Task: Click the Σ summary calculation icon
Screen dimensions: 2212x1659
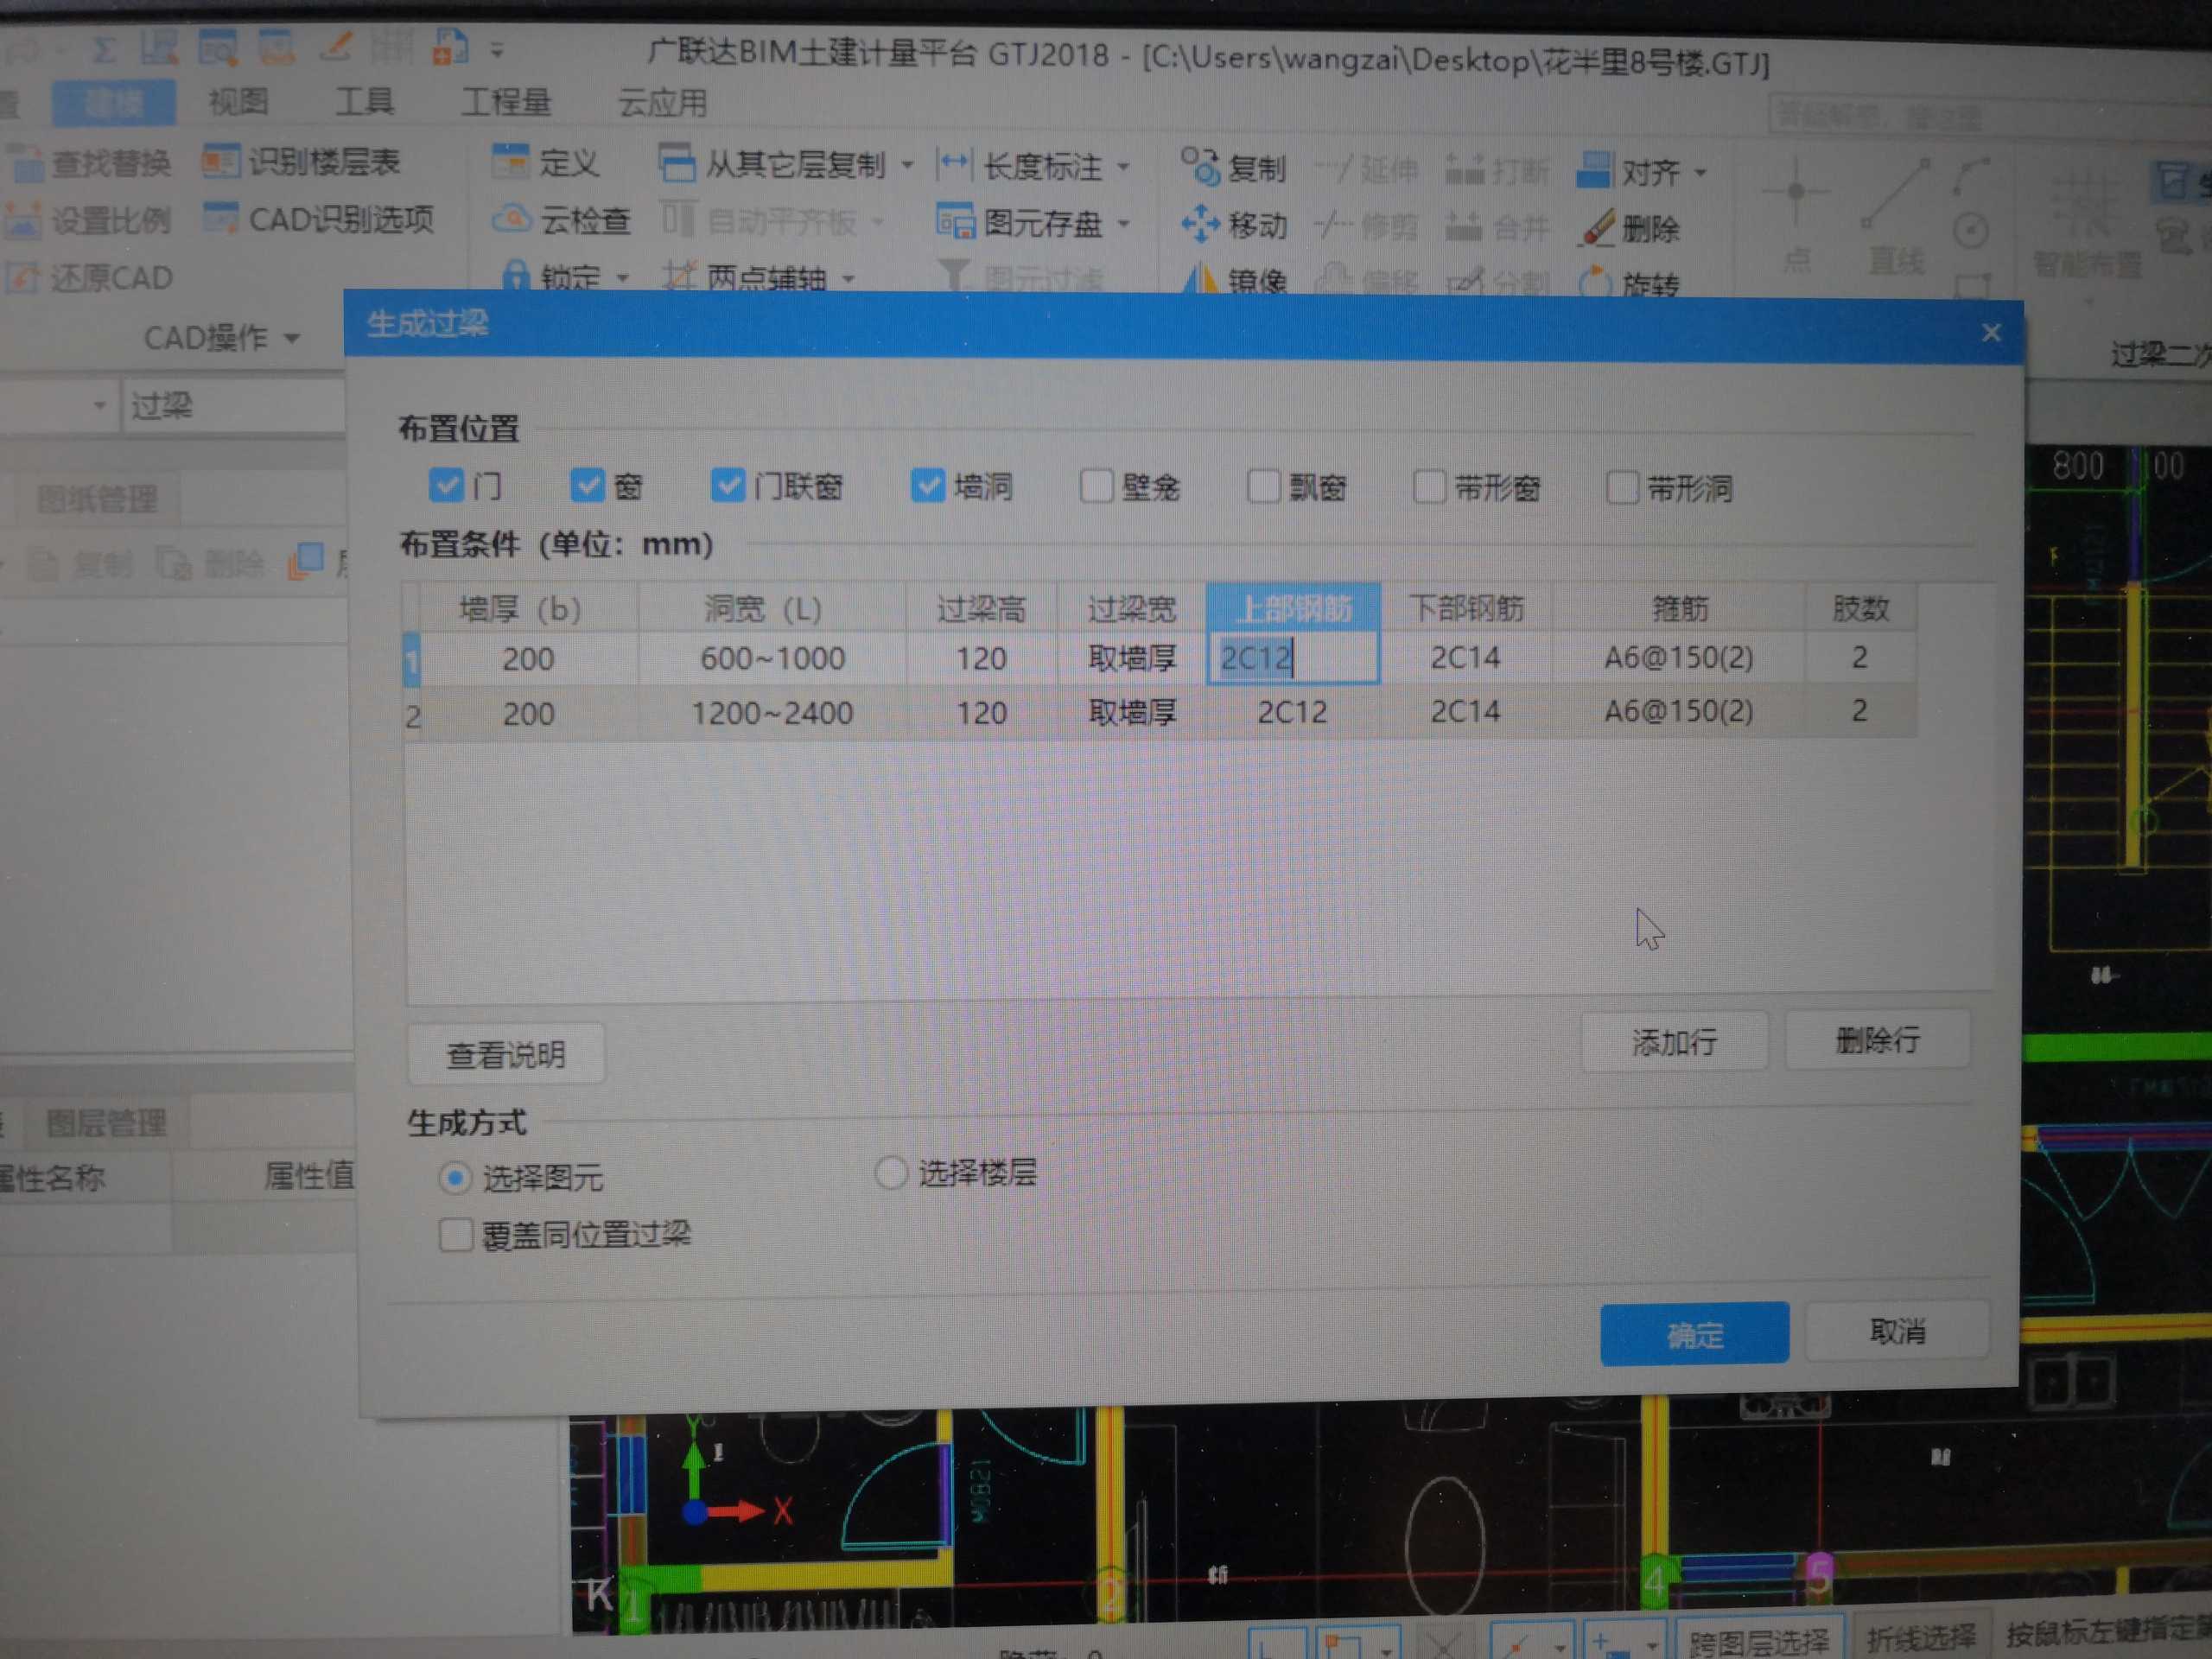Action: pos(104,48)
